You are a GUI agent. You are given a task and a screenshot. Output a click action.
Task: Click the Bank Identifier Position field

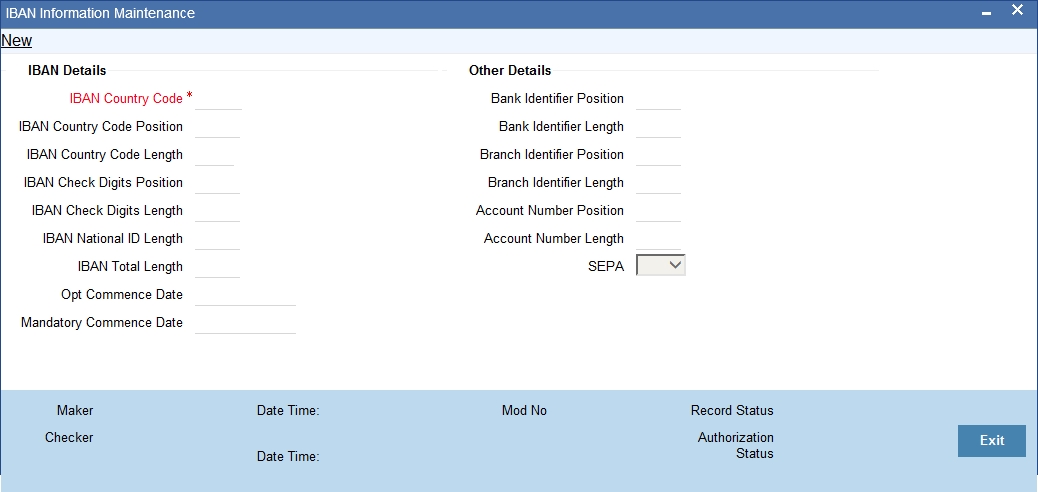pos(658,99)
